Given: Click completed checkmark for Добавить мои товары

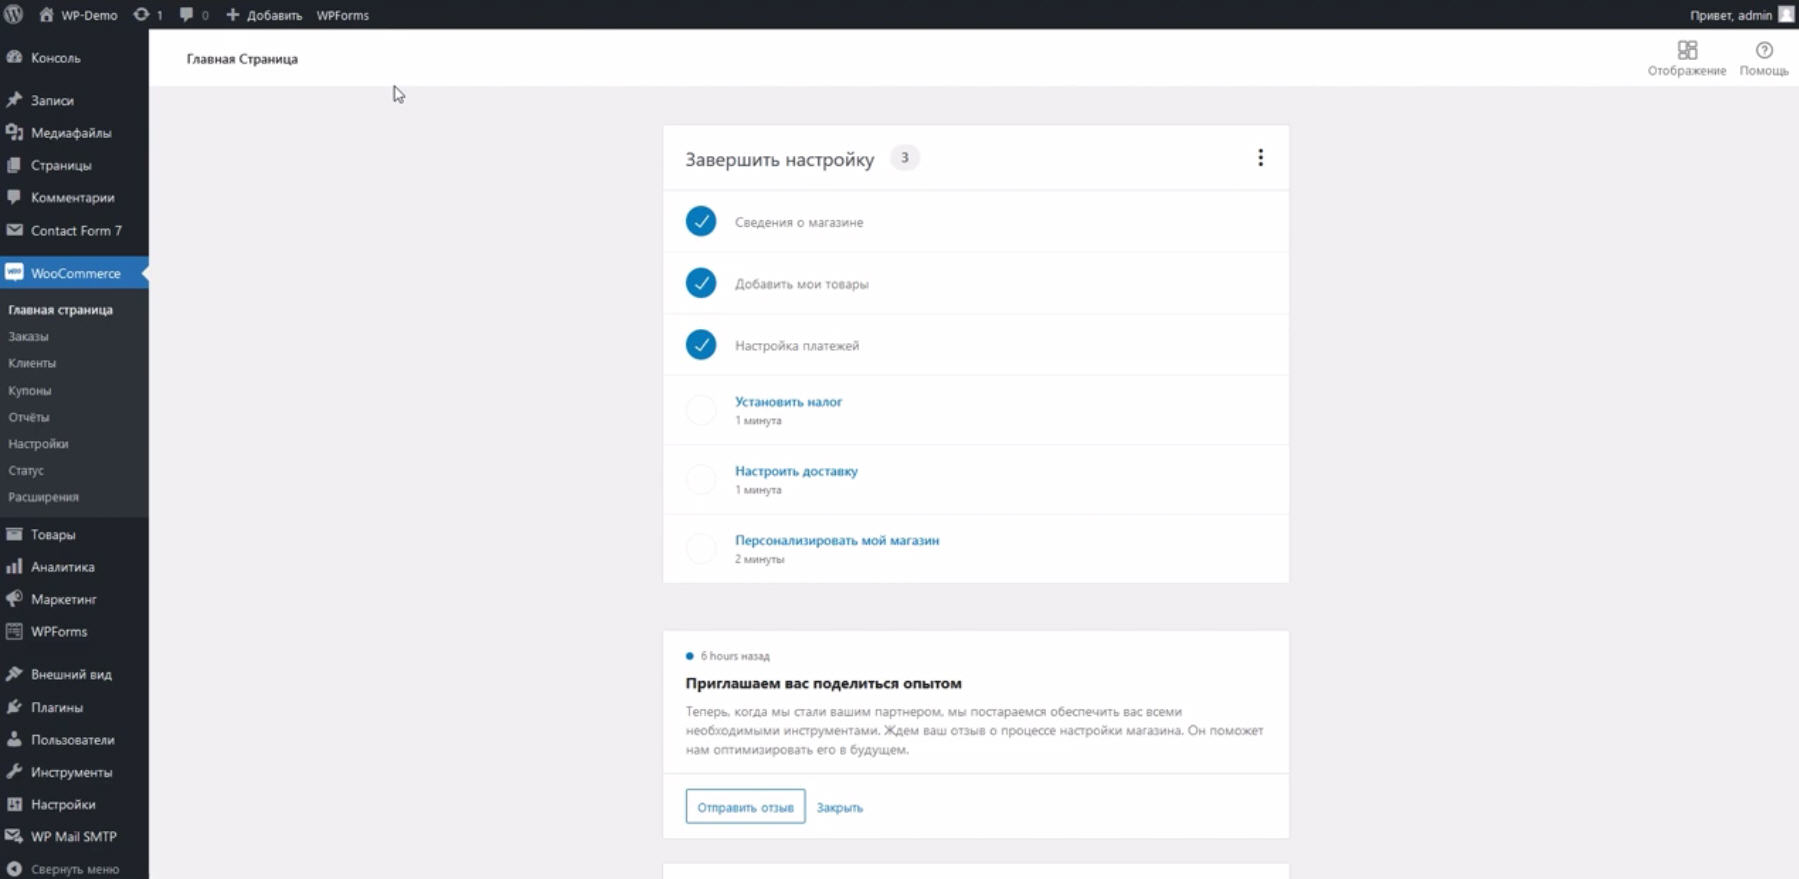Looking at the screenshot, I should pyautogui.click(x=701, y=283).
